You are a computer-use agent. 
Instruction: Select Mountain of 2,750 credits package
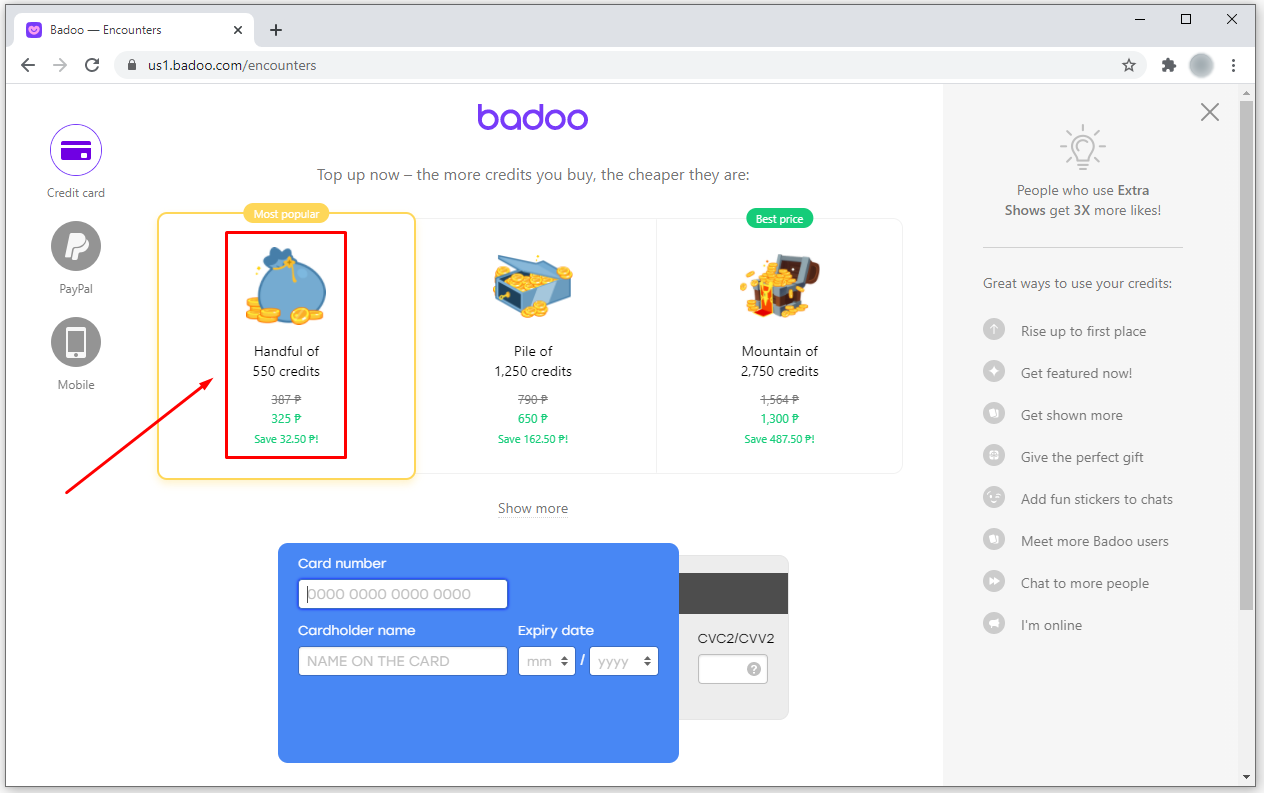pos(779,345)
